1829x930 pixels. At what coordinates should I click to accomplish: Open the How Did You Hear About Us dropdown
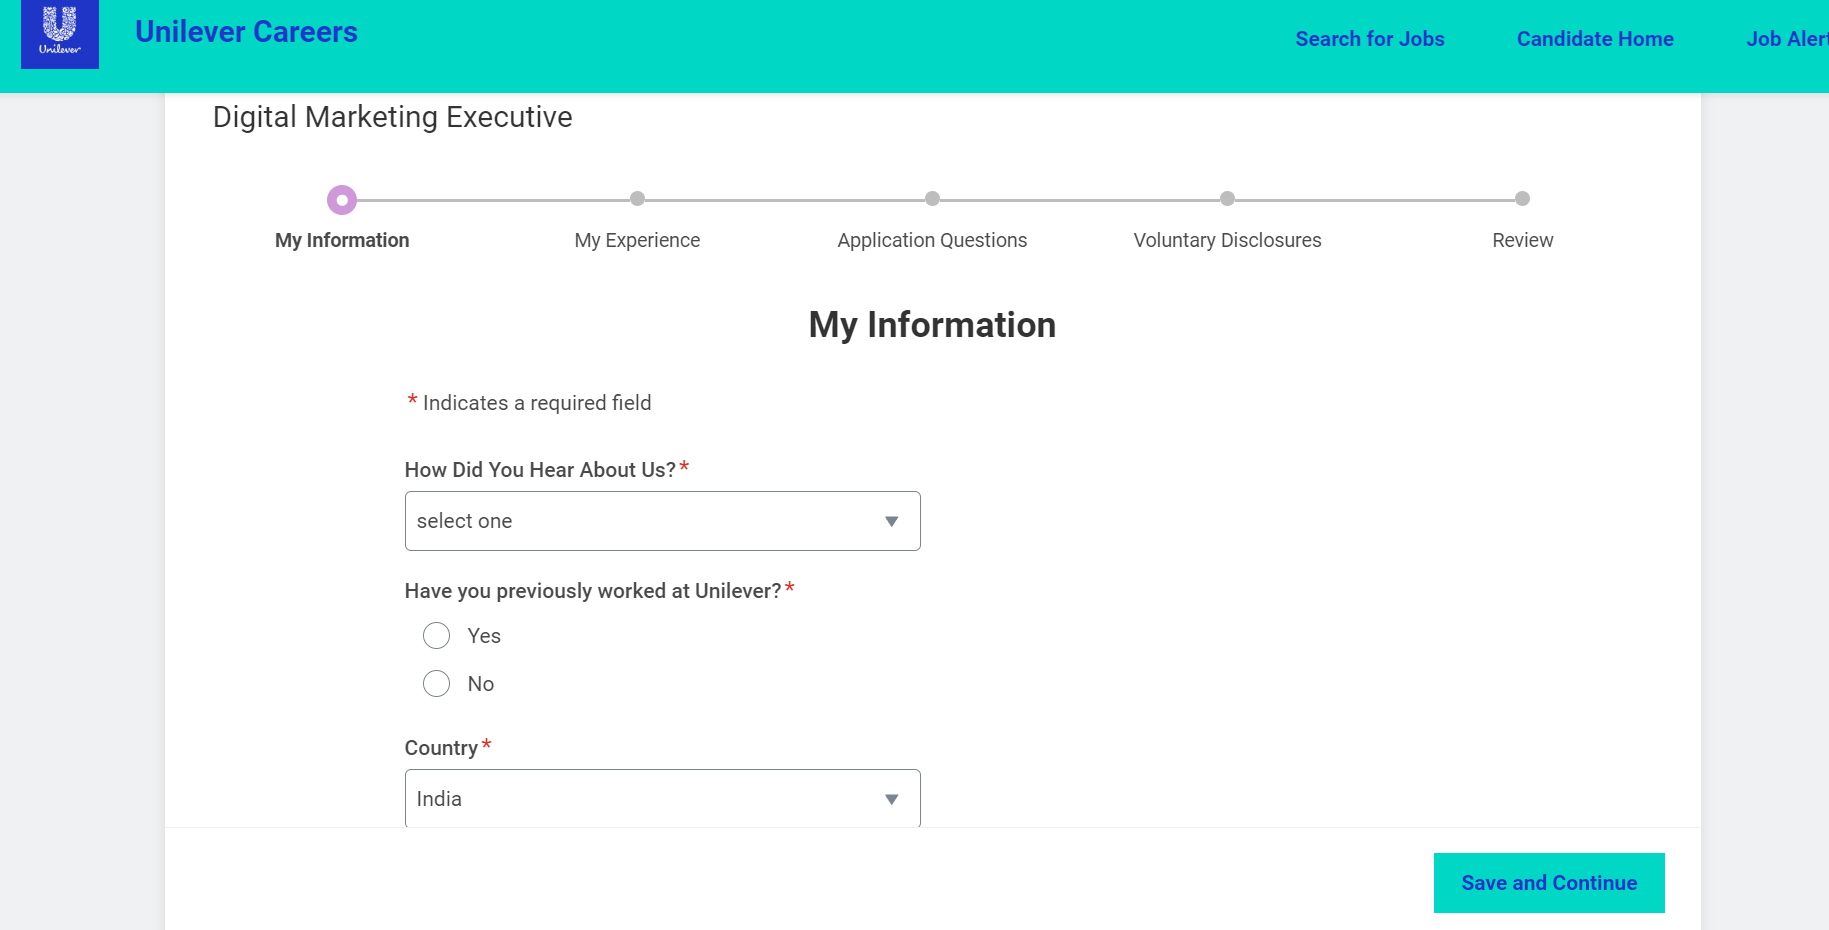coord(662,521)
